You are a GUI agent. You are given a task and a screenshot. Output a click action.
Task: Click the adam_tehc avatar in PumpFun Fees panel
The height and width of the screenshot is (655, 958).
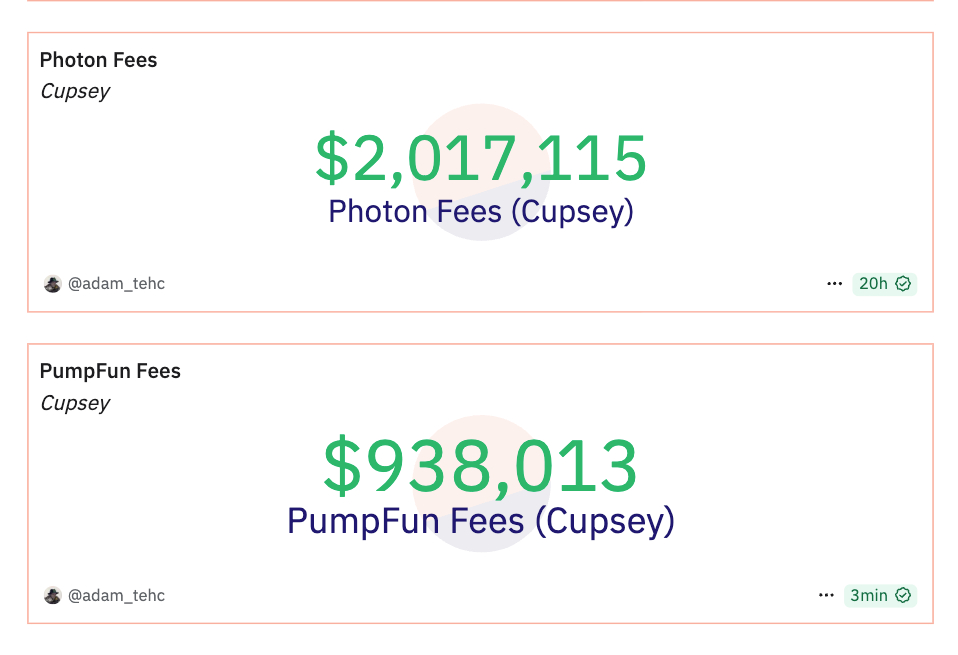(53, 595)
